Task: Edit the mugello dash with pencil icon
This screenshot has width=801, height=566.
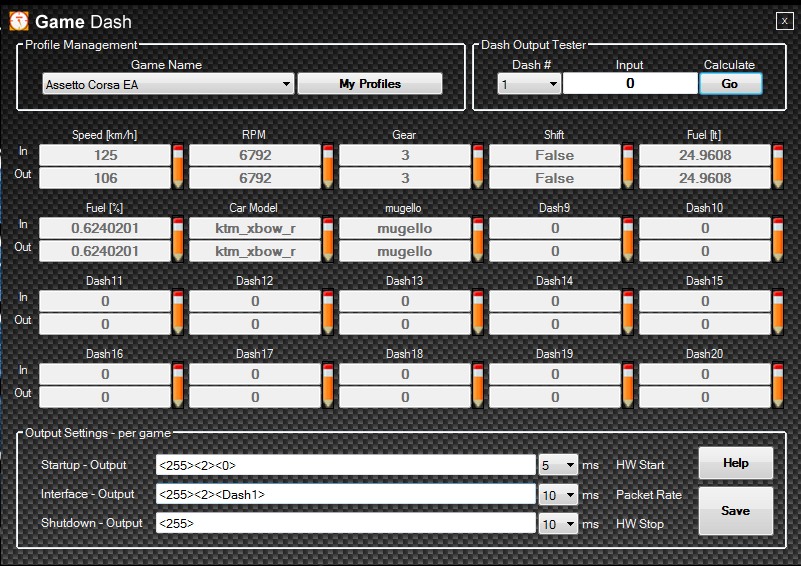Action: pos(478,239)
